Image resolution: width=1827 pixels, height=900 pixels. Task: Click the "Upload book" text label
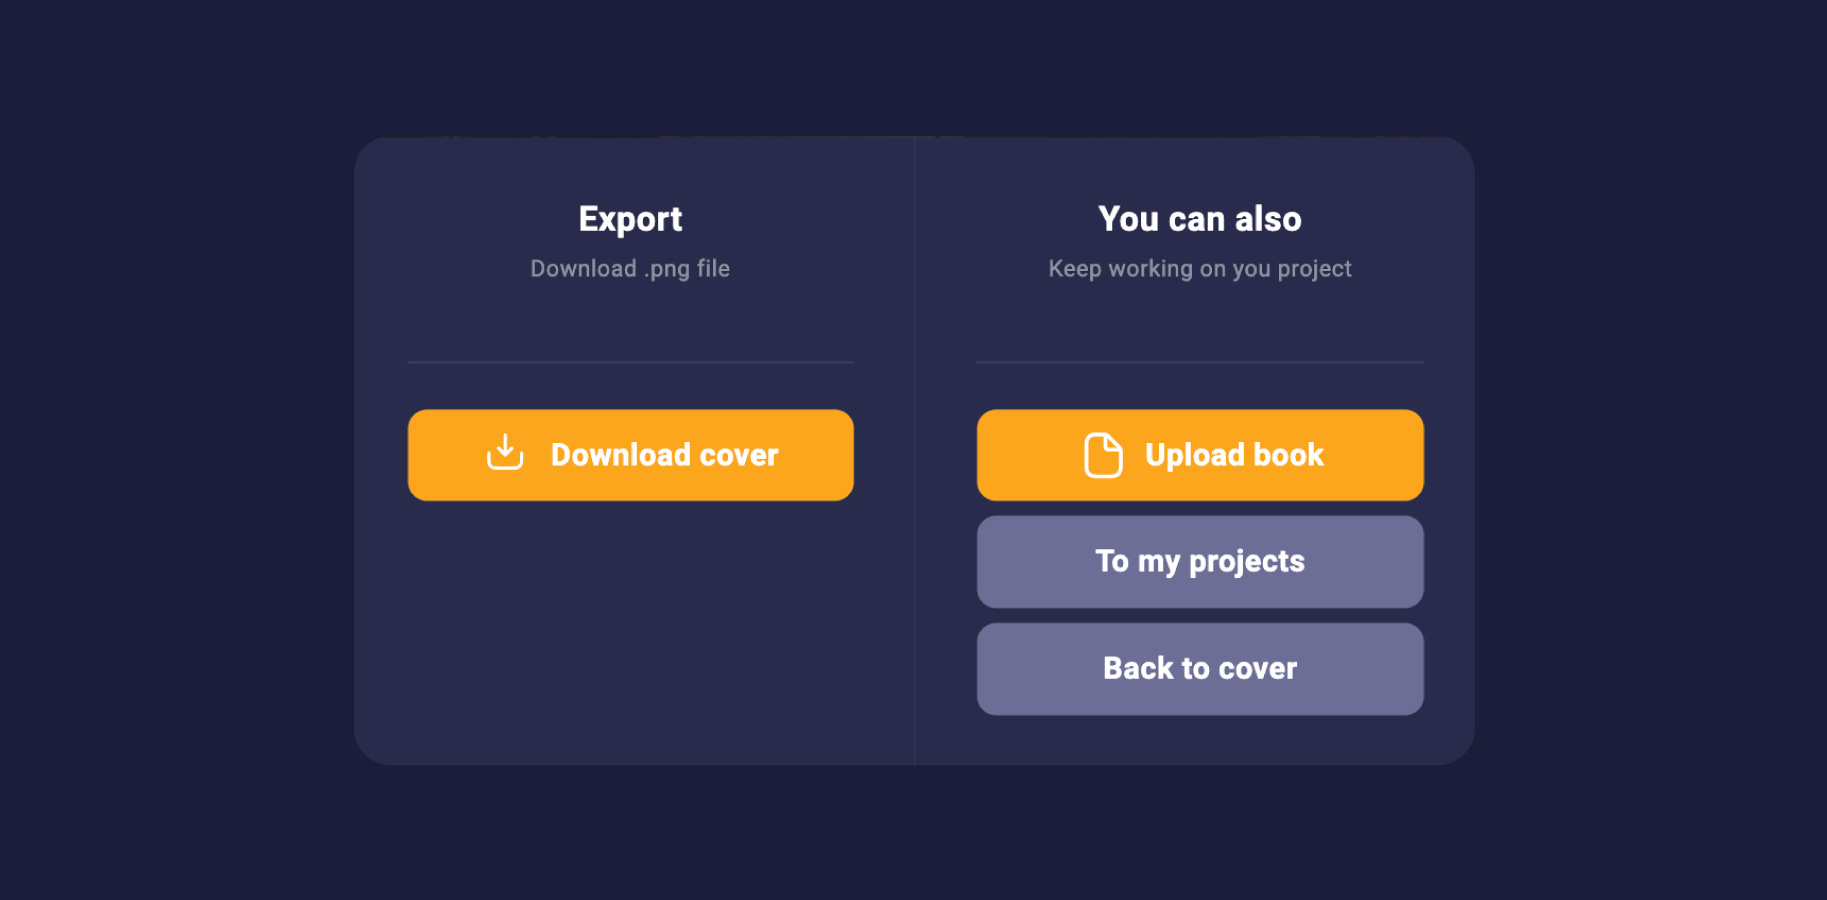pyautogui.click(x=1234, y=455)
